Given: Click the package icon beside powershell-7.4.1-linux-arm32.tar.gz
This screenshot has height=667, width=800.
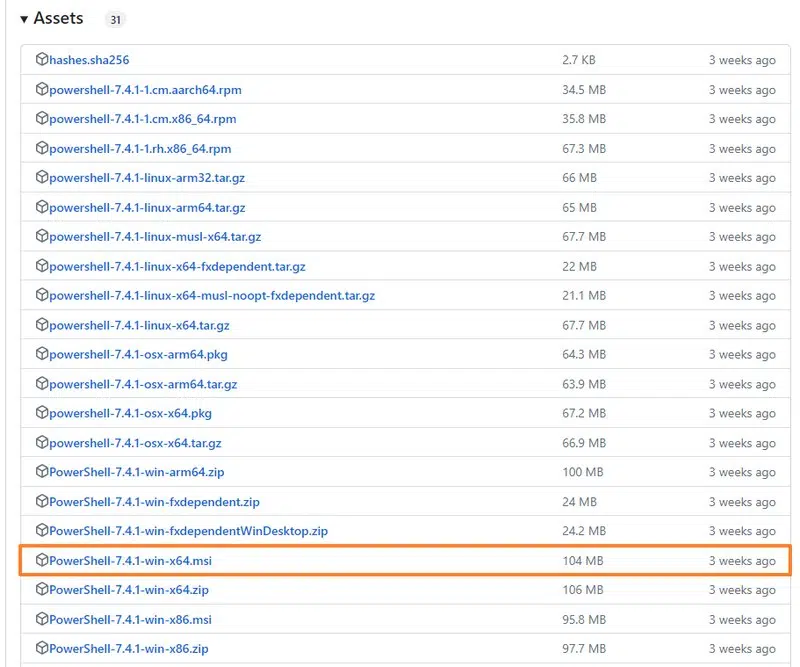Looking at the screenshot, I should click(x=40, y=178).
